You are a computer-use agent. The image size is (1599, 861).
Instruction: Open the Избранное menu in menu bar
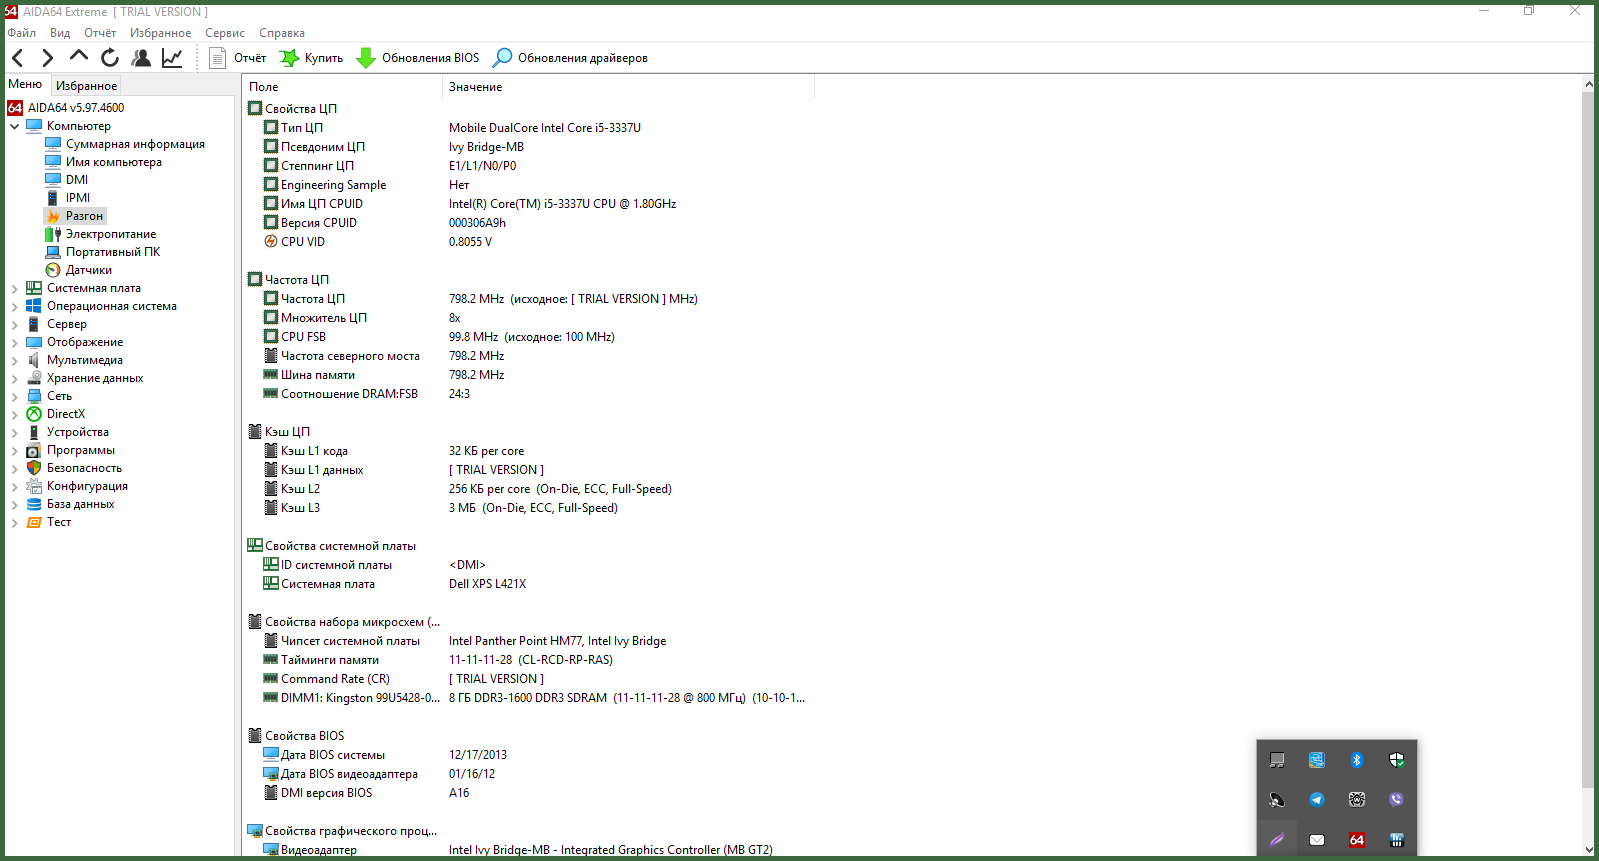[160, 33]
